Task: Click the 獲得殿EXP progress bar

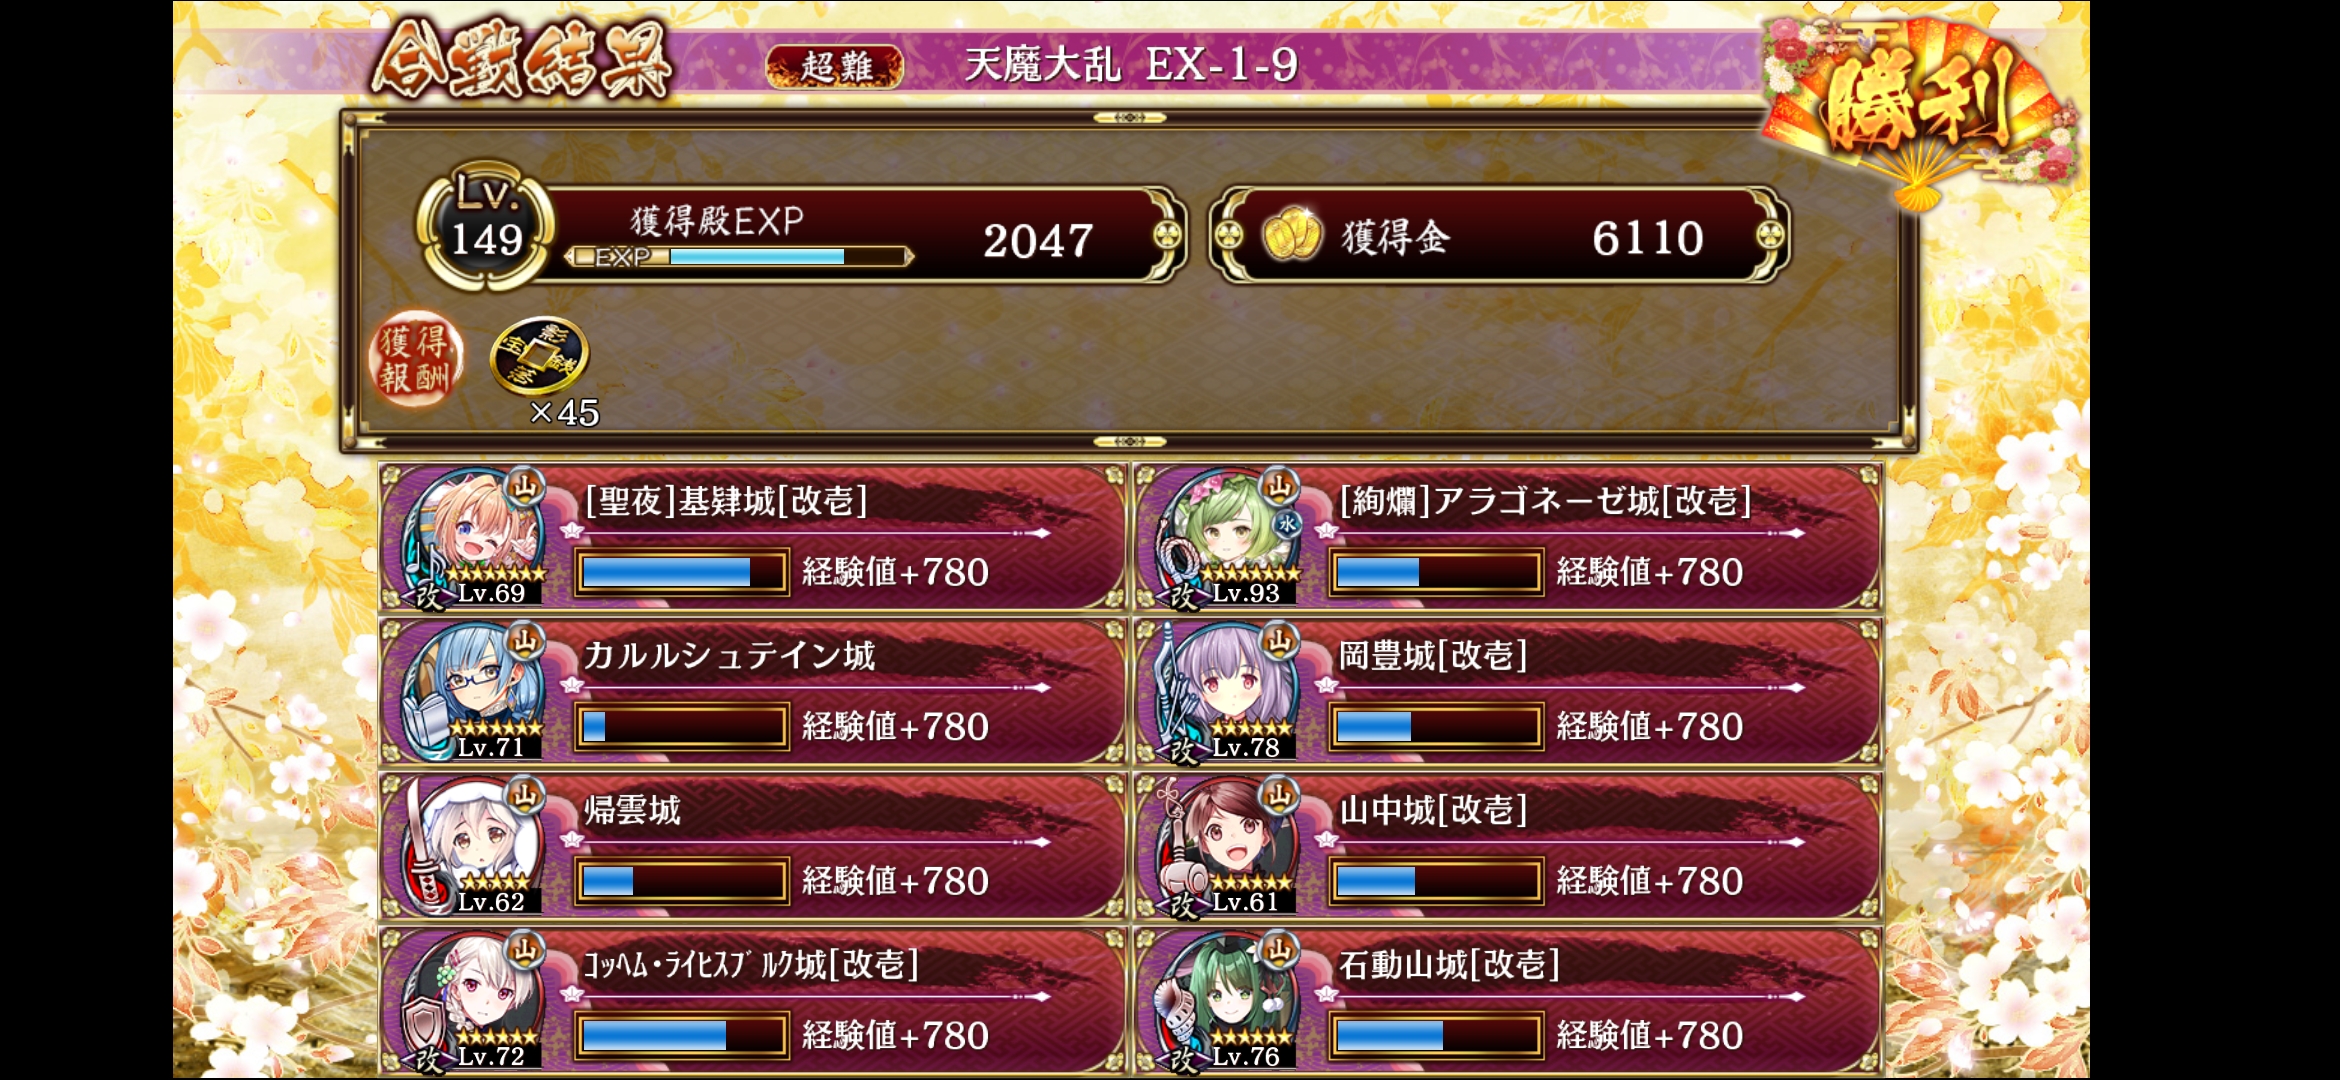Action: coord(740,257)
